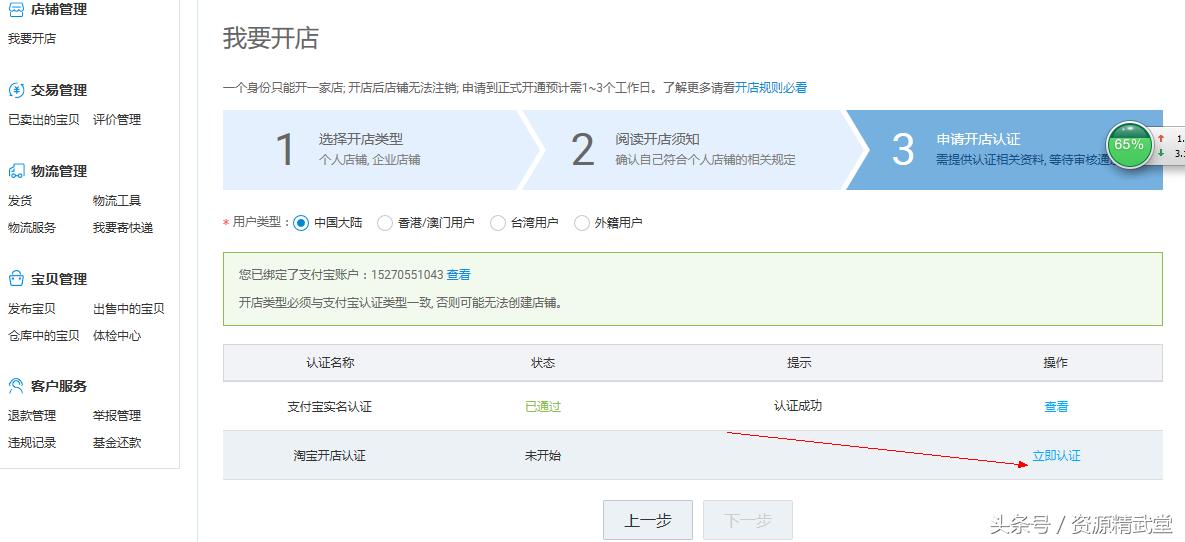Open 举报管理 in sidebar
The height and width of the screenshot is (542, 1185).
117,416
